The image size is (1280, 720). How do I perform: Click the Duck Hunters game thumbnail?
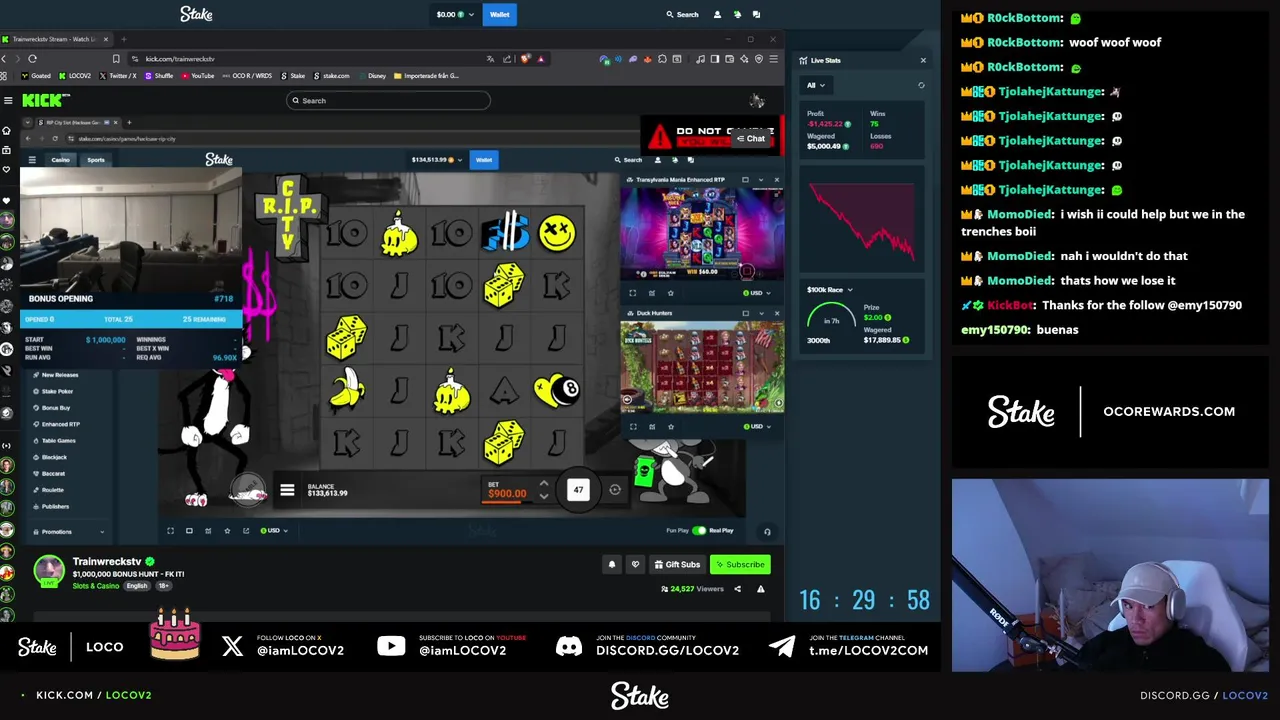point(701,366)
